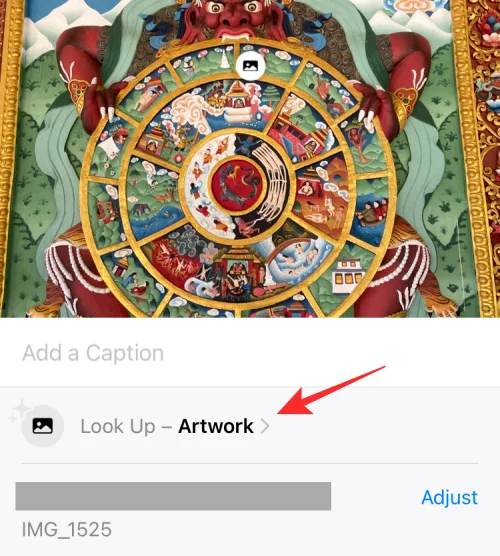Expand the chevron after Artwork
Image resolution: width=500 pixels, height=556 pixels.
click(x=265, y=426)
